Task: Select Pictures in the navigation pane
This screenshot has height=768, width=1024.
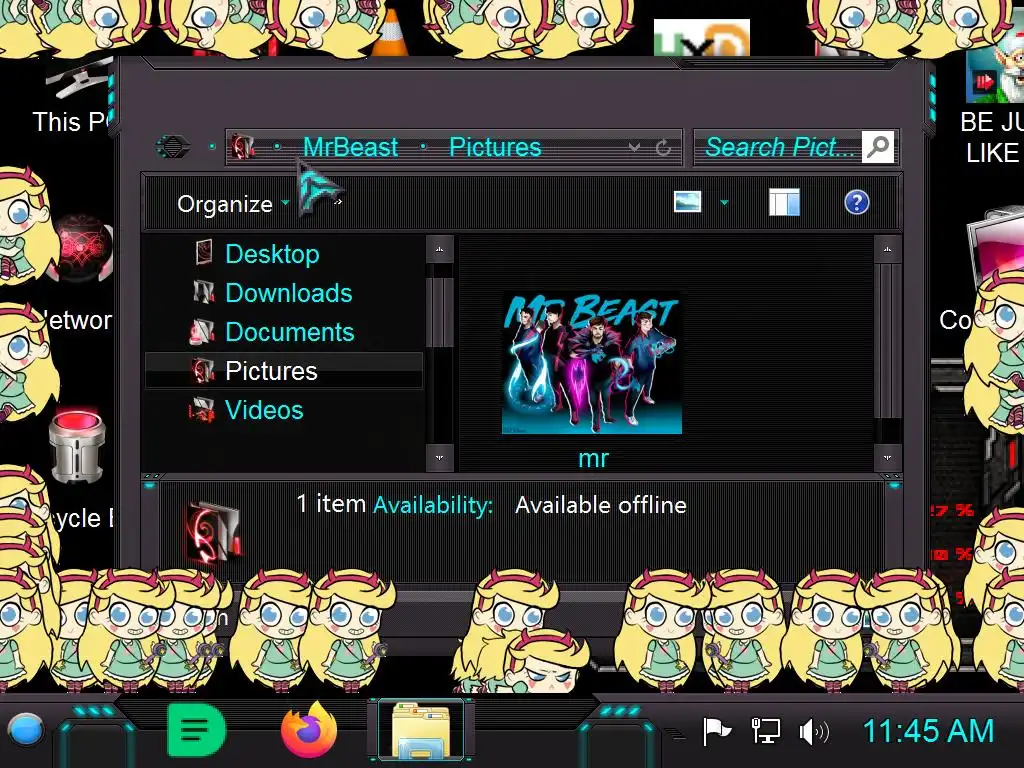Action: pos(284,371)
